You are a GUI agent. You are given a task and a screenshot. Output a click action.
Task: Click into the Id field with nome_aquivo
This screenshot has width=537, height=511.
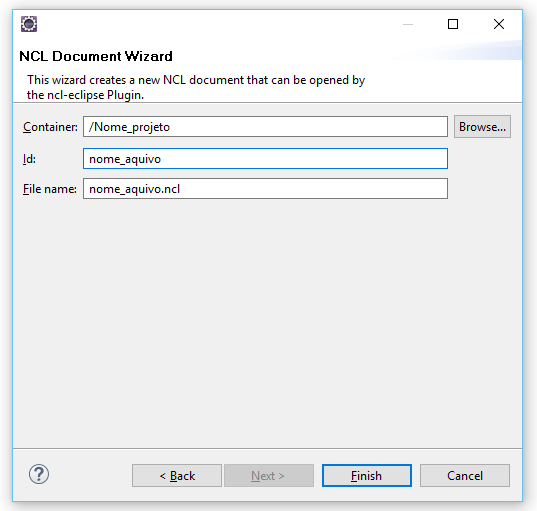[265, 159]
